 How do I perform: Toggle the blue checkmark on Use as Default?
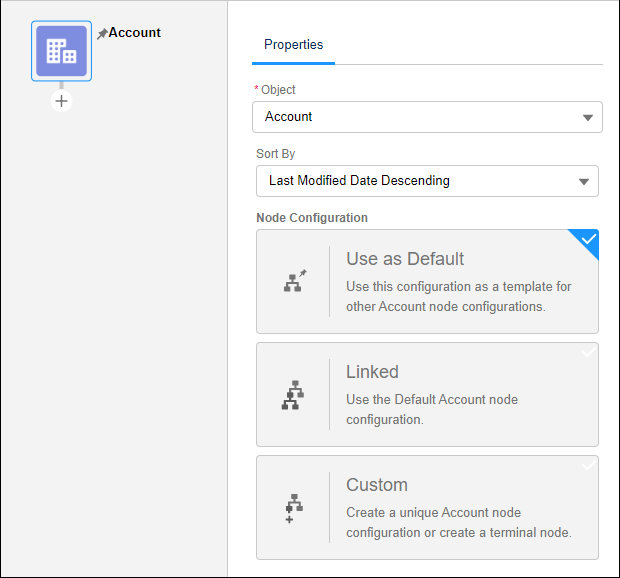coord(588,240)
